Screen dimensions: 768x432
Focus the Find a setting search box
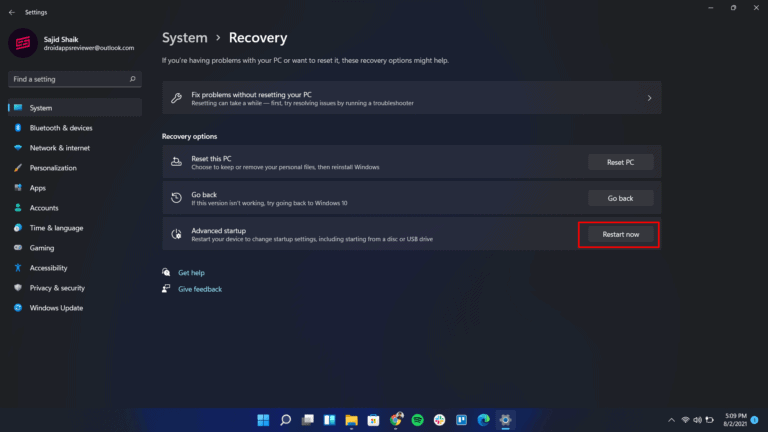[75, 79]
